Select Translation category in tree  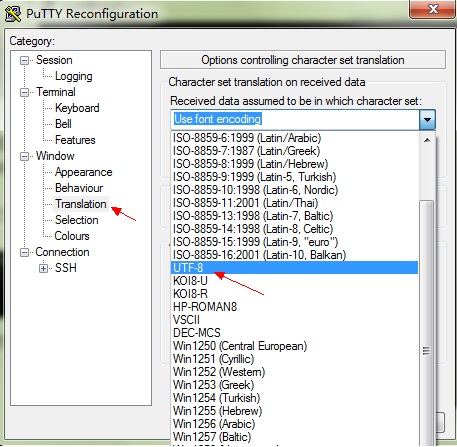[81, 204]
